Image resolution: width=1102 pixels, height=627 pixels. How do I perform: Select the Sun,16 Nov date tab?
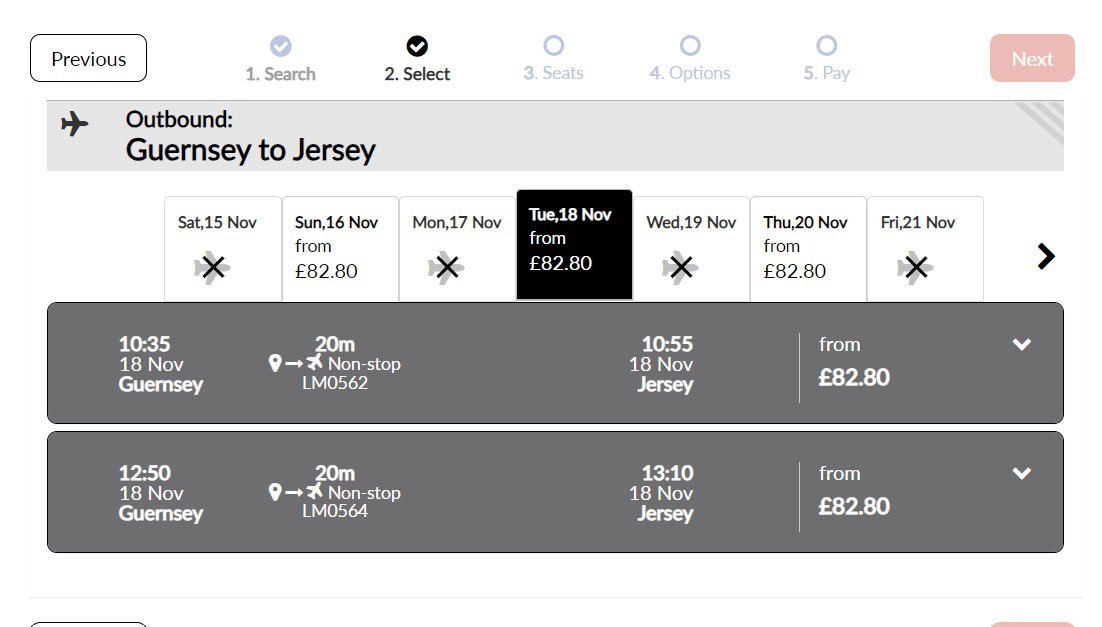(340, 249)
